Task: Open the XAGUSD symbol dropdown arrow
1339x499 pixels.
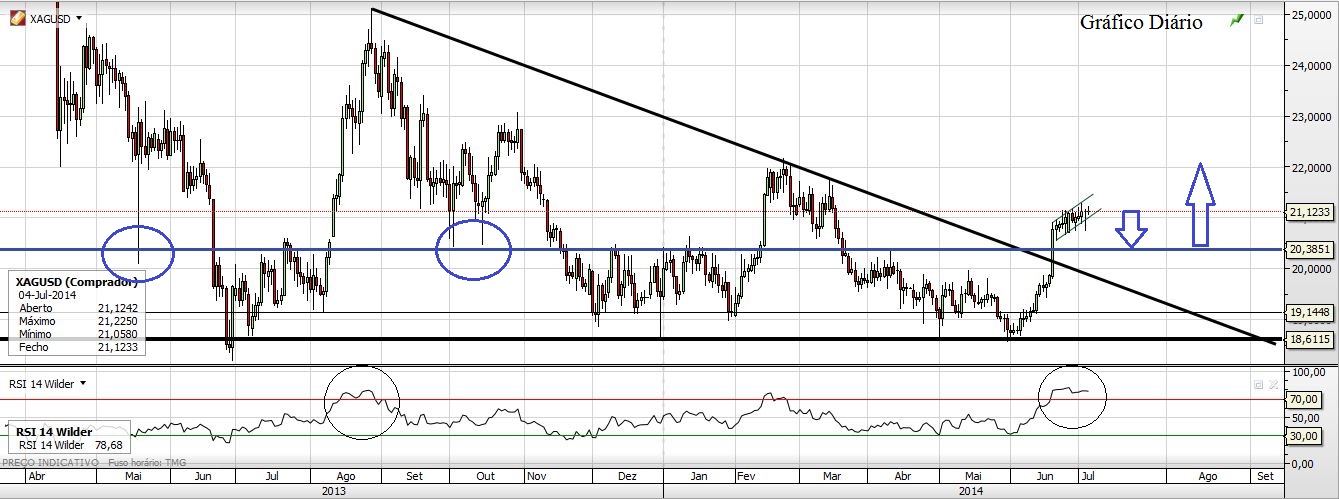Action: point(79,19)
